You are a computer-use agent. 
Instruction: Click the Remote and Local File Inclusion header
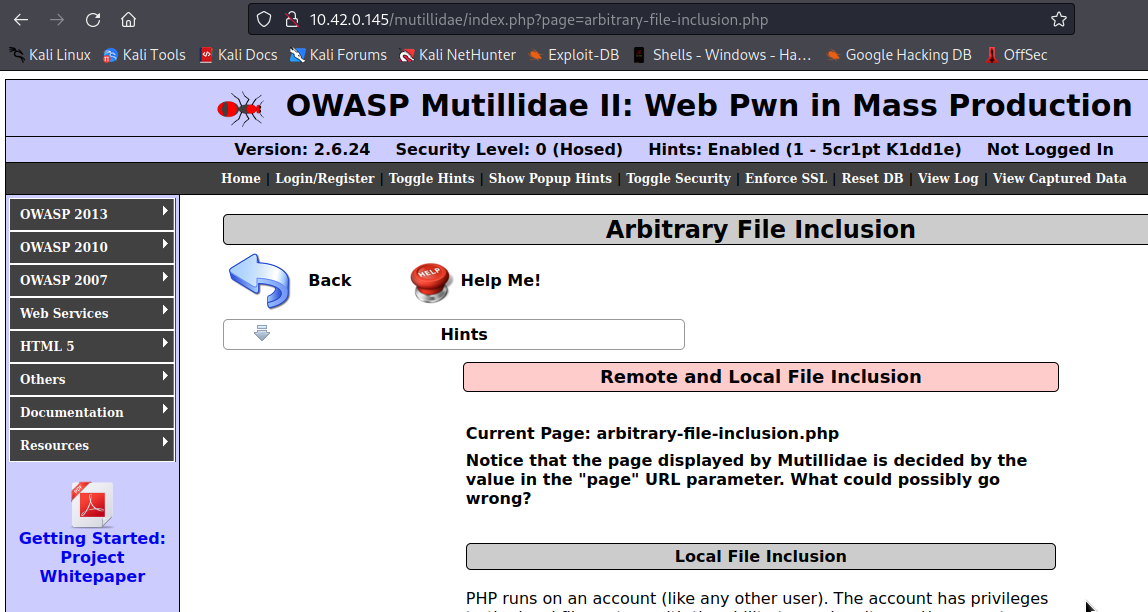(761, 377)
